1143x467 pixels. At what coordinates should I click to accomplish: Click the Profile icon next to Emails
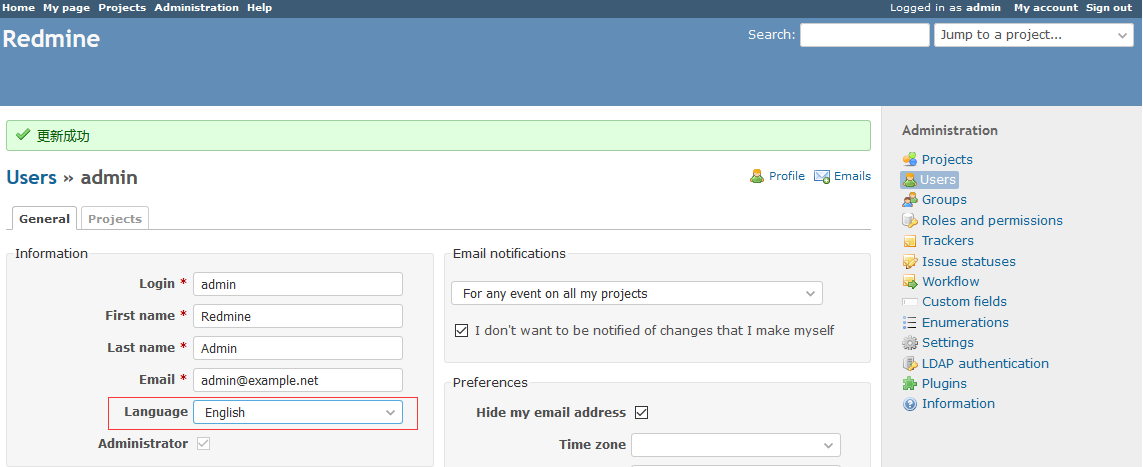(757, 177)
